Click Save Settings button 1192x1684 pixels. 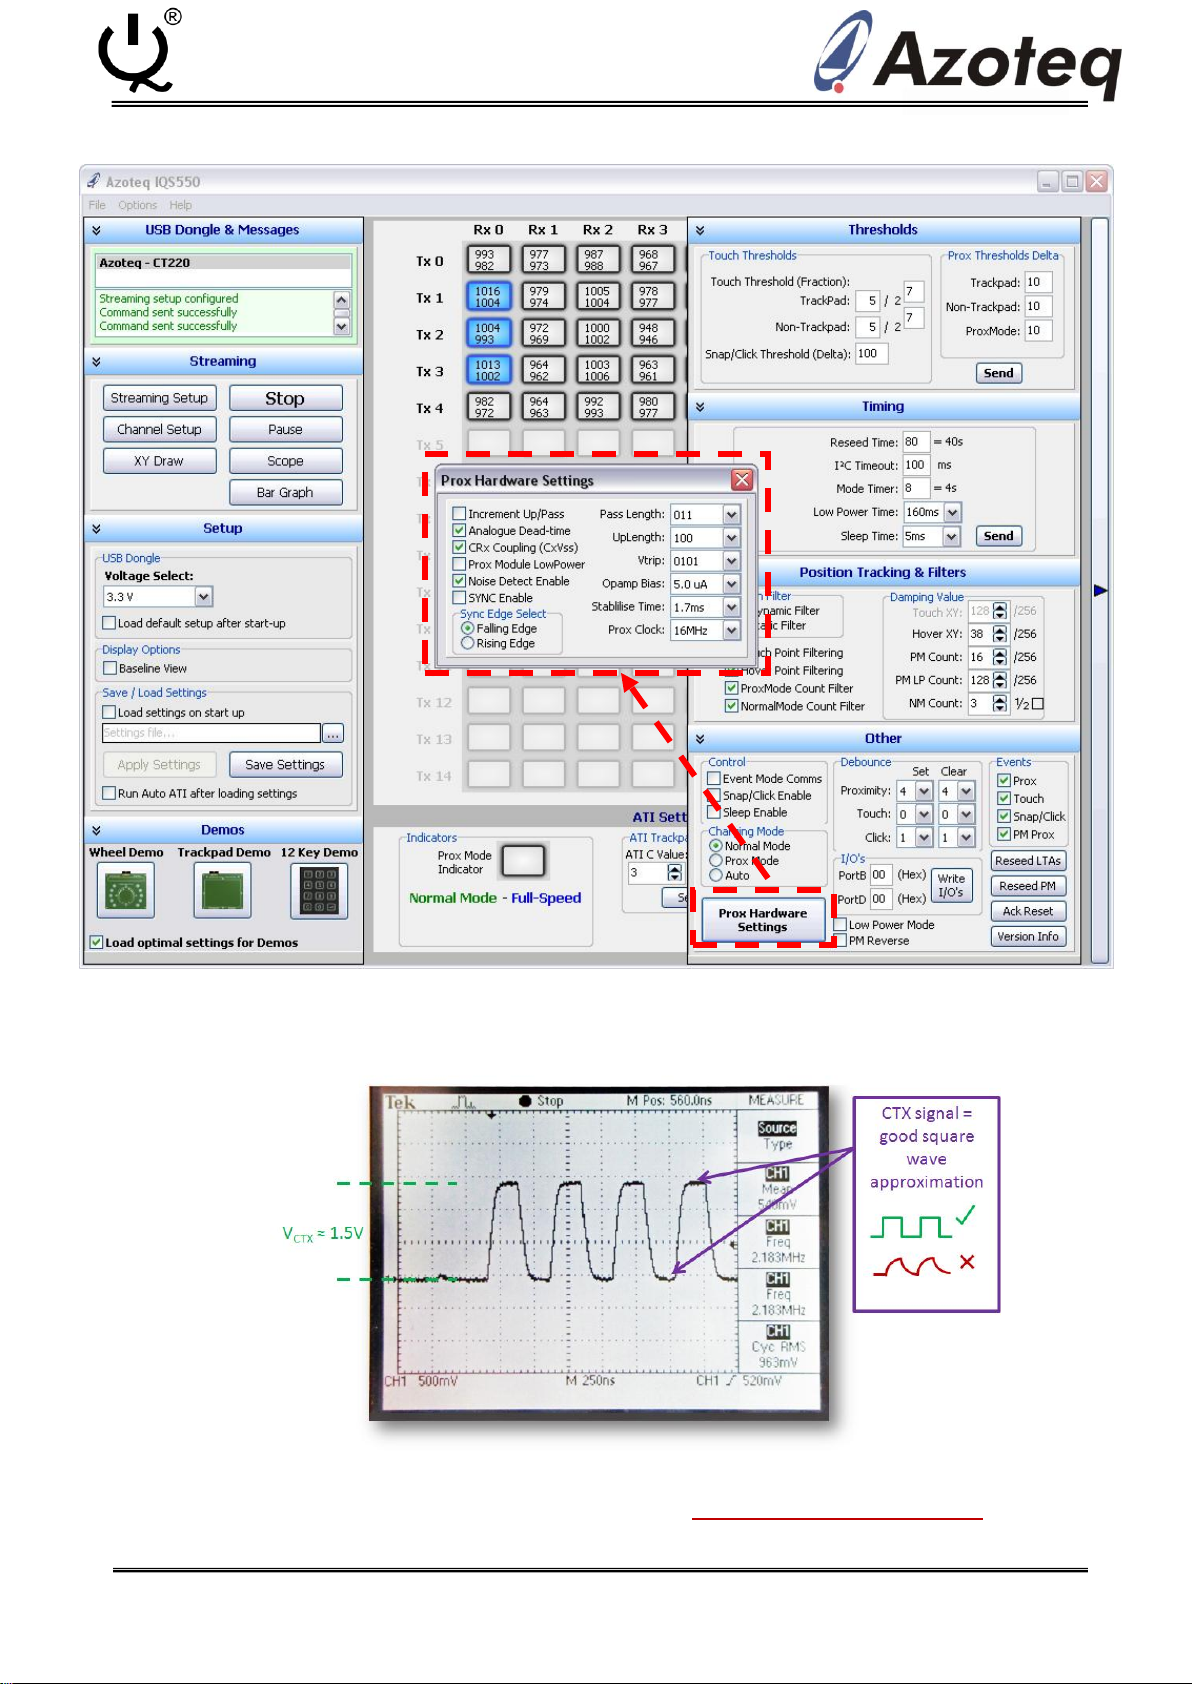pos(285,765)
